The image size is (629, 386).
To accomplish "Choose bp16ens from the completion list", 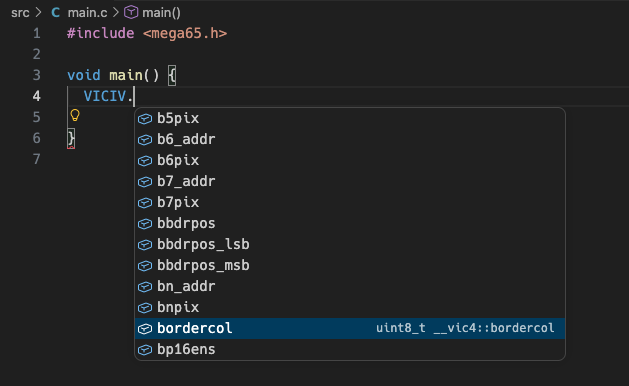I will coord(350,349).
